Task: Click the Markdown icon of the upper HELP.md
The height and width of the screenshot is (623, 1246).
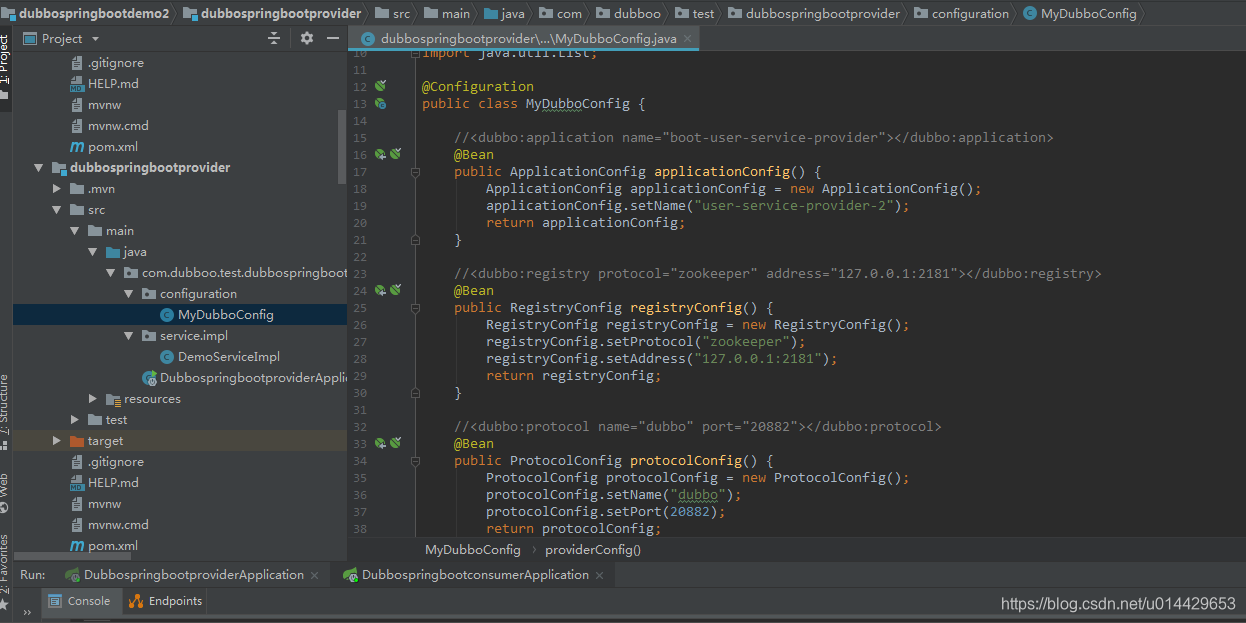Action: (77, 84)
